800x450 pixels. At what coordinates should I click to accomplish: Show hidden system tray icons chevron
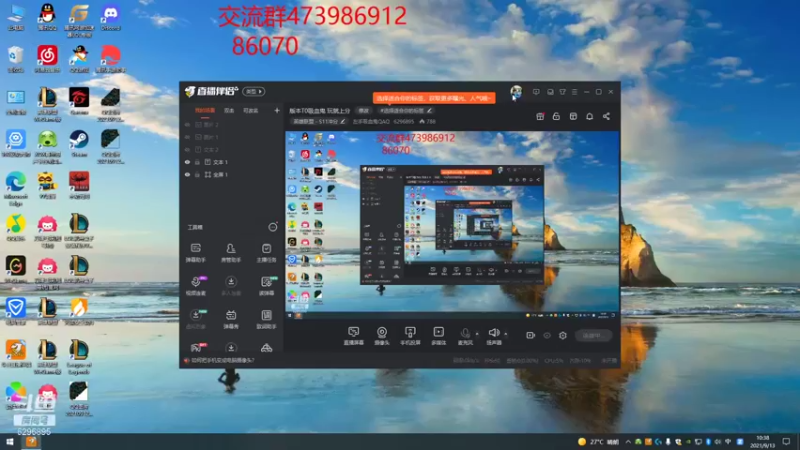[628, 442]
